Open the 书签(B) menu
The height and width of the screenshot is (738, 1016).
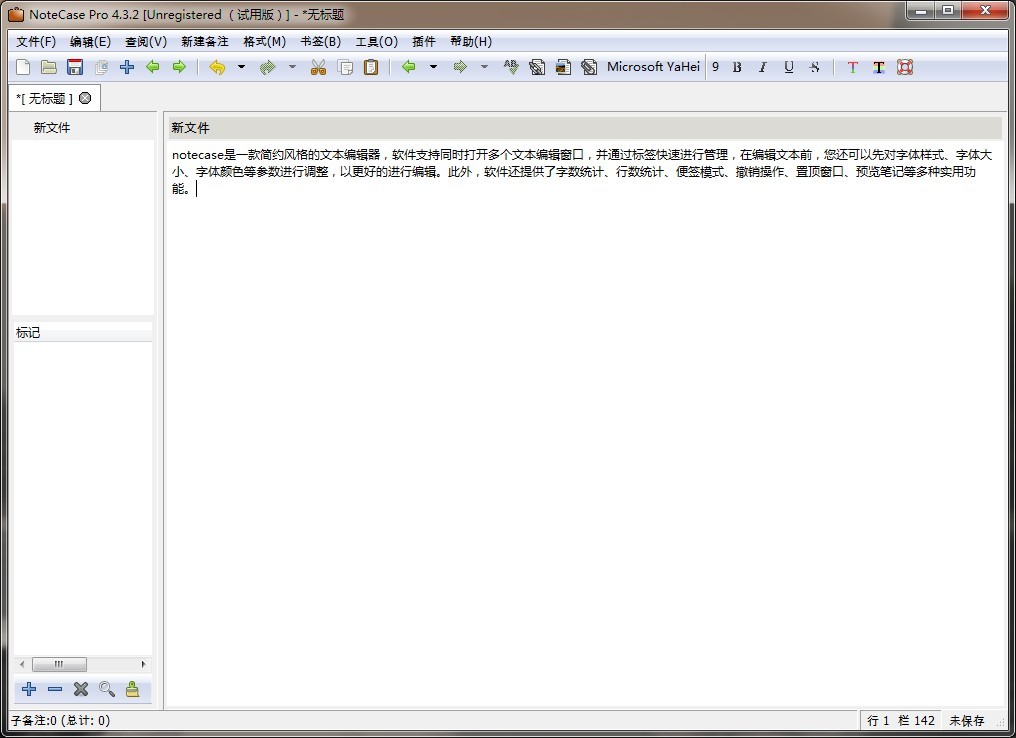click(x=321, y=41)
